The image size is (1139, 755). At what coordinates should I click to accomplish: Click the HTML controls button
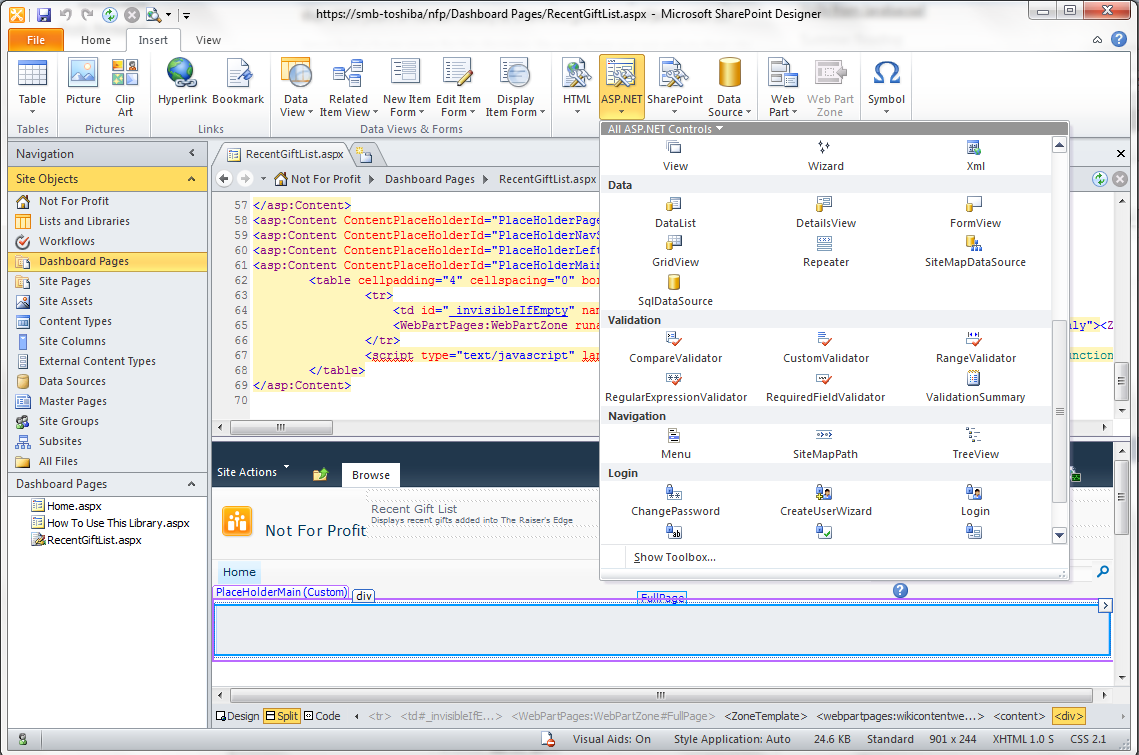coord(577,87)
